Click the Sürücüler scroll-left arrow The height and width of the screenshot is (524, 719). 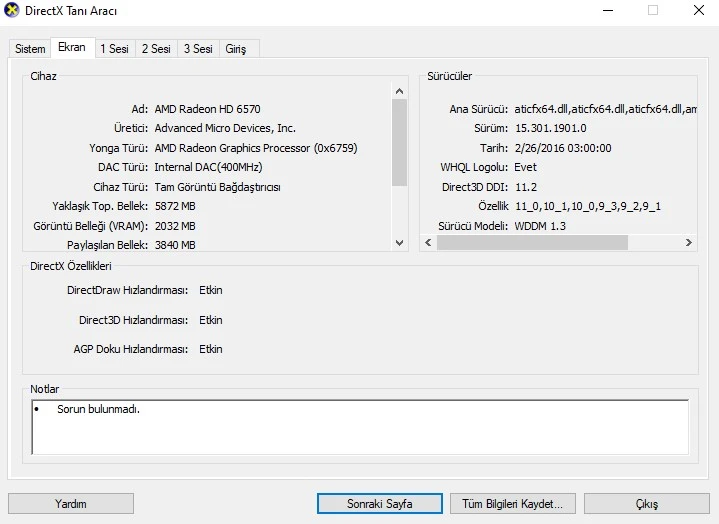(428, 243)
